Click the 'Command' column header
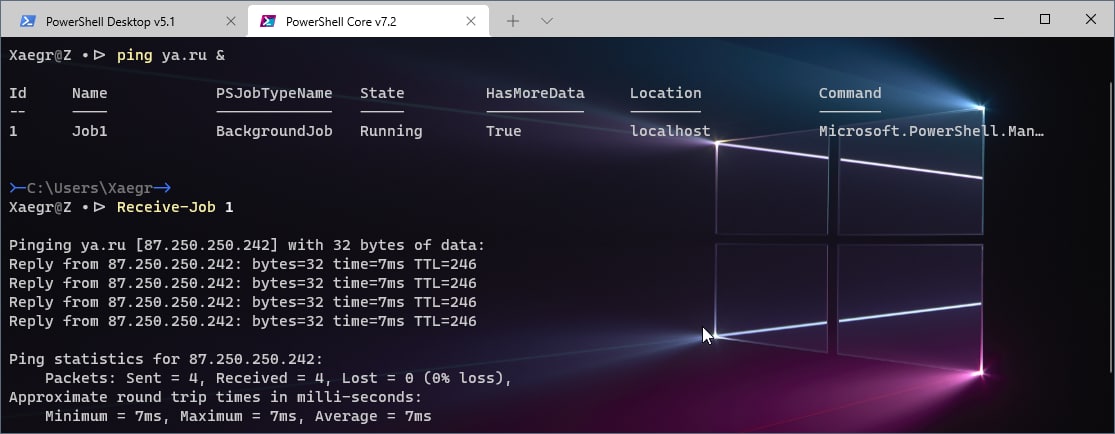This screenshot has height=434, width=1115. (850, 93)
